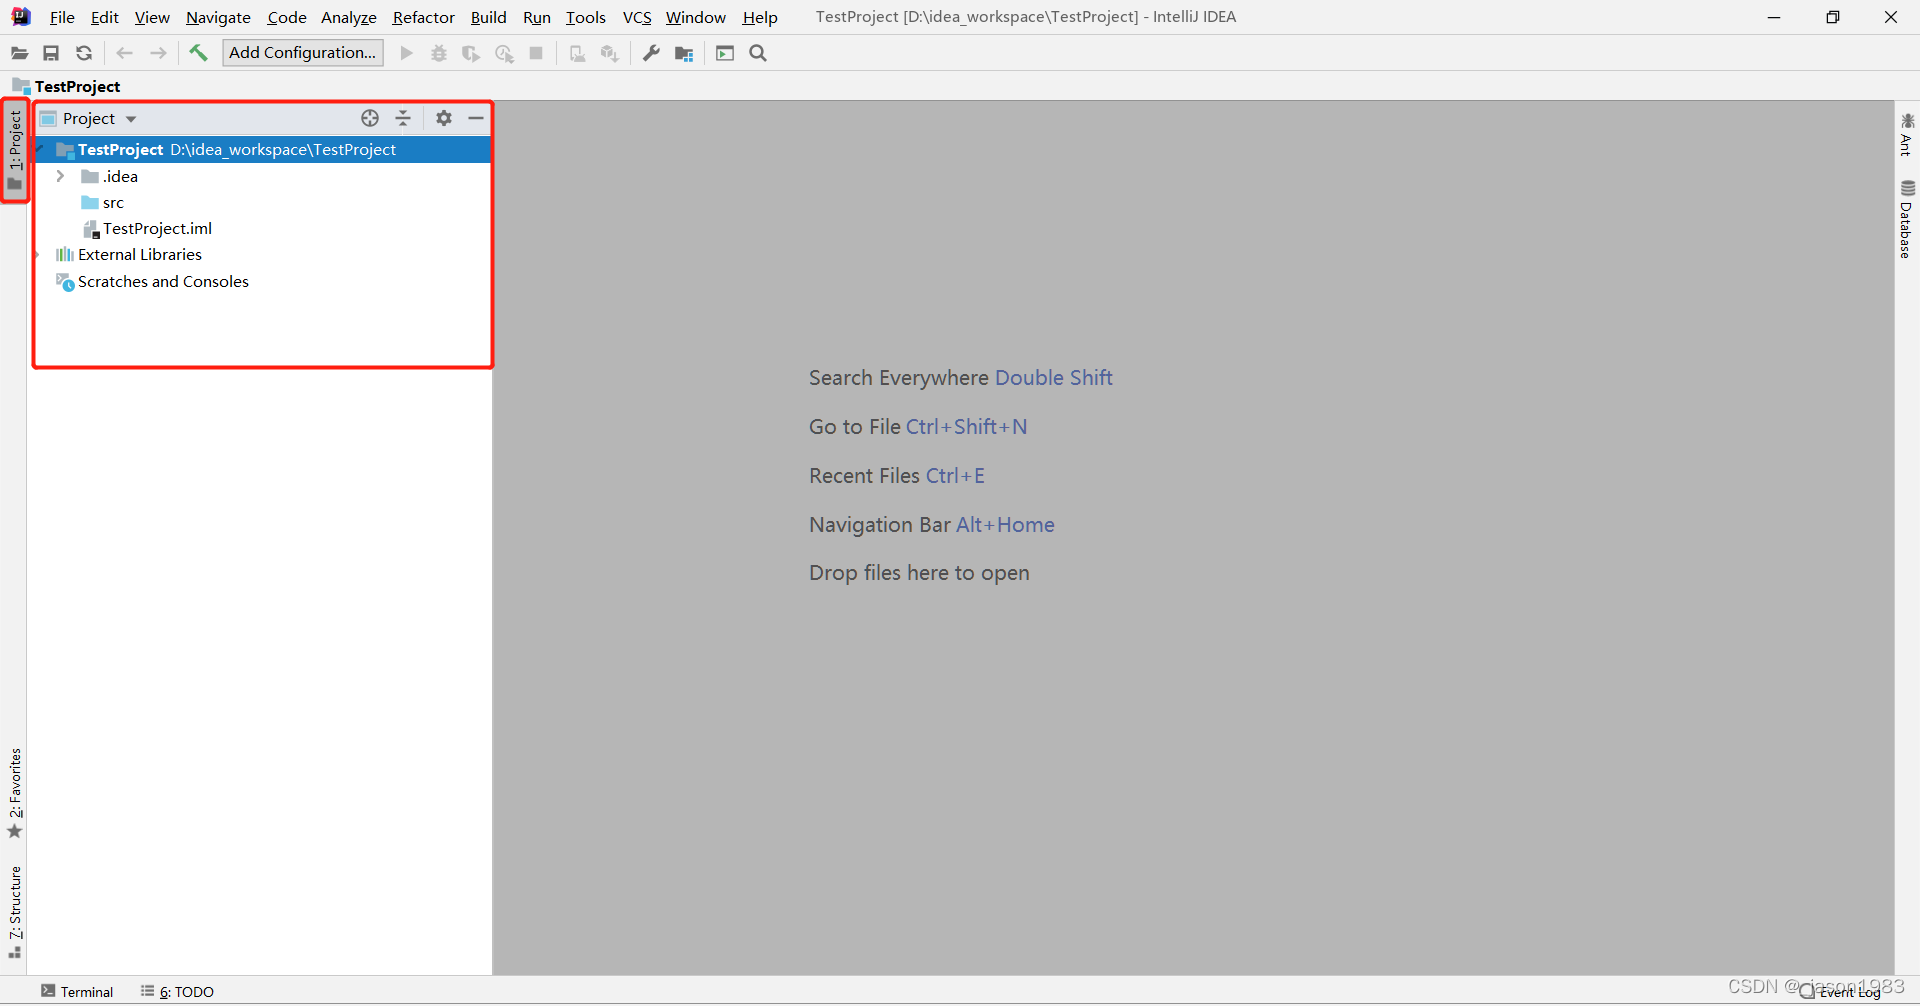
Task: Open Project panel gear options
Action: (x=444, y=118)
